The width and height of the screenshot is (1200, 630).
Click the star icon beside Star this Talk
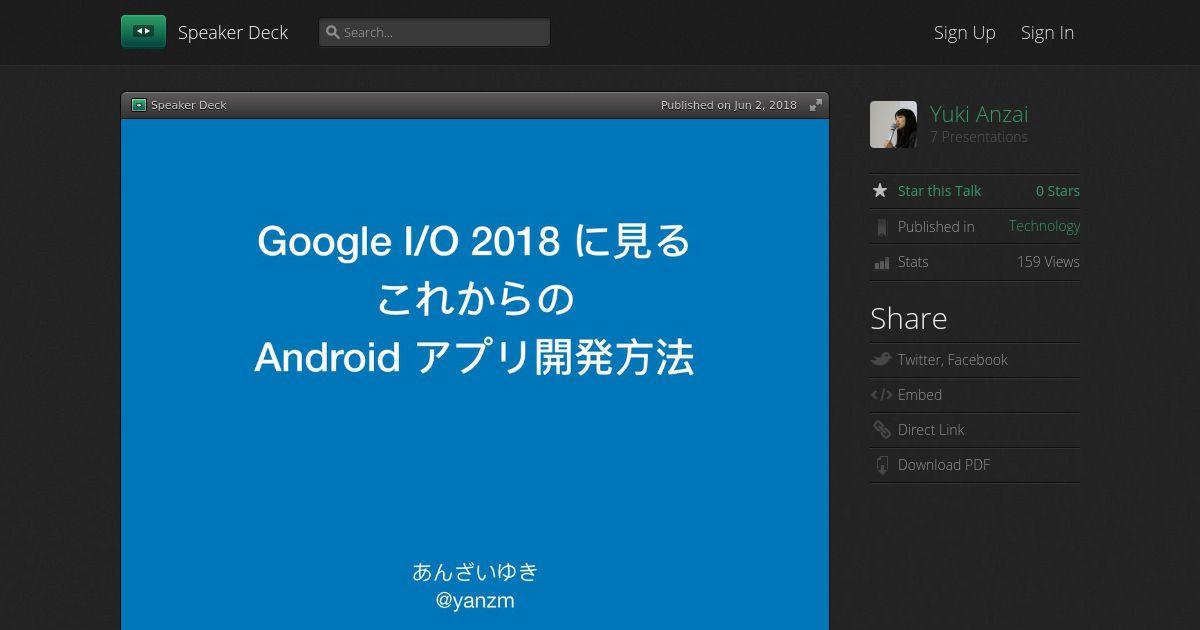tap(880, 190)
